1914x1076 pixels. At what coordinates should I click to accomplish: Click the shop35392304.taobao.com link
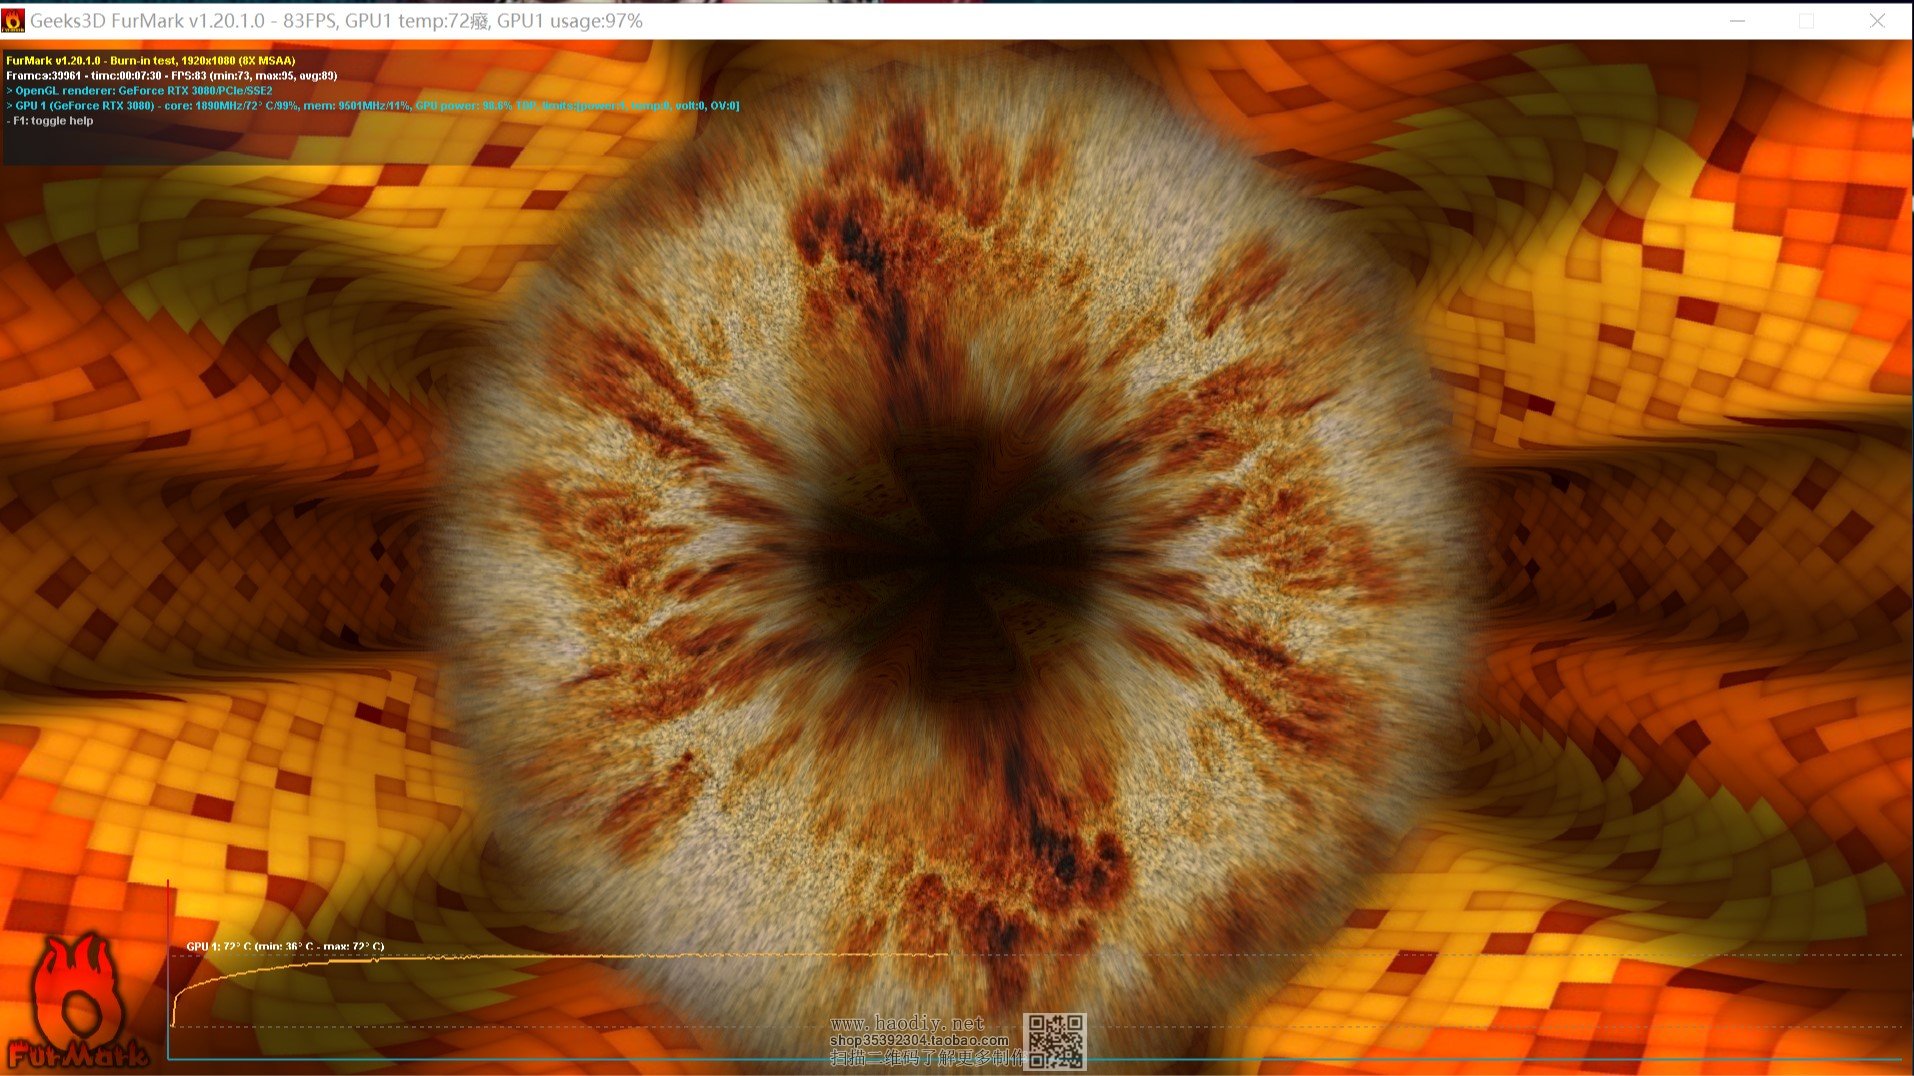[918, 1040]
